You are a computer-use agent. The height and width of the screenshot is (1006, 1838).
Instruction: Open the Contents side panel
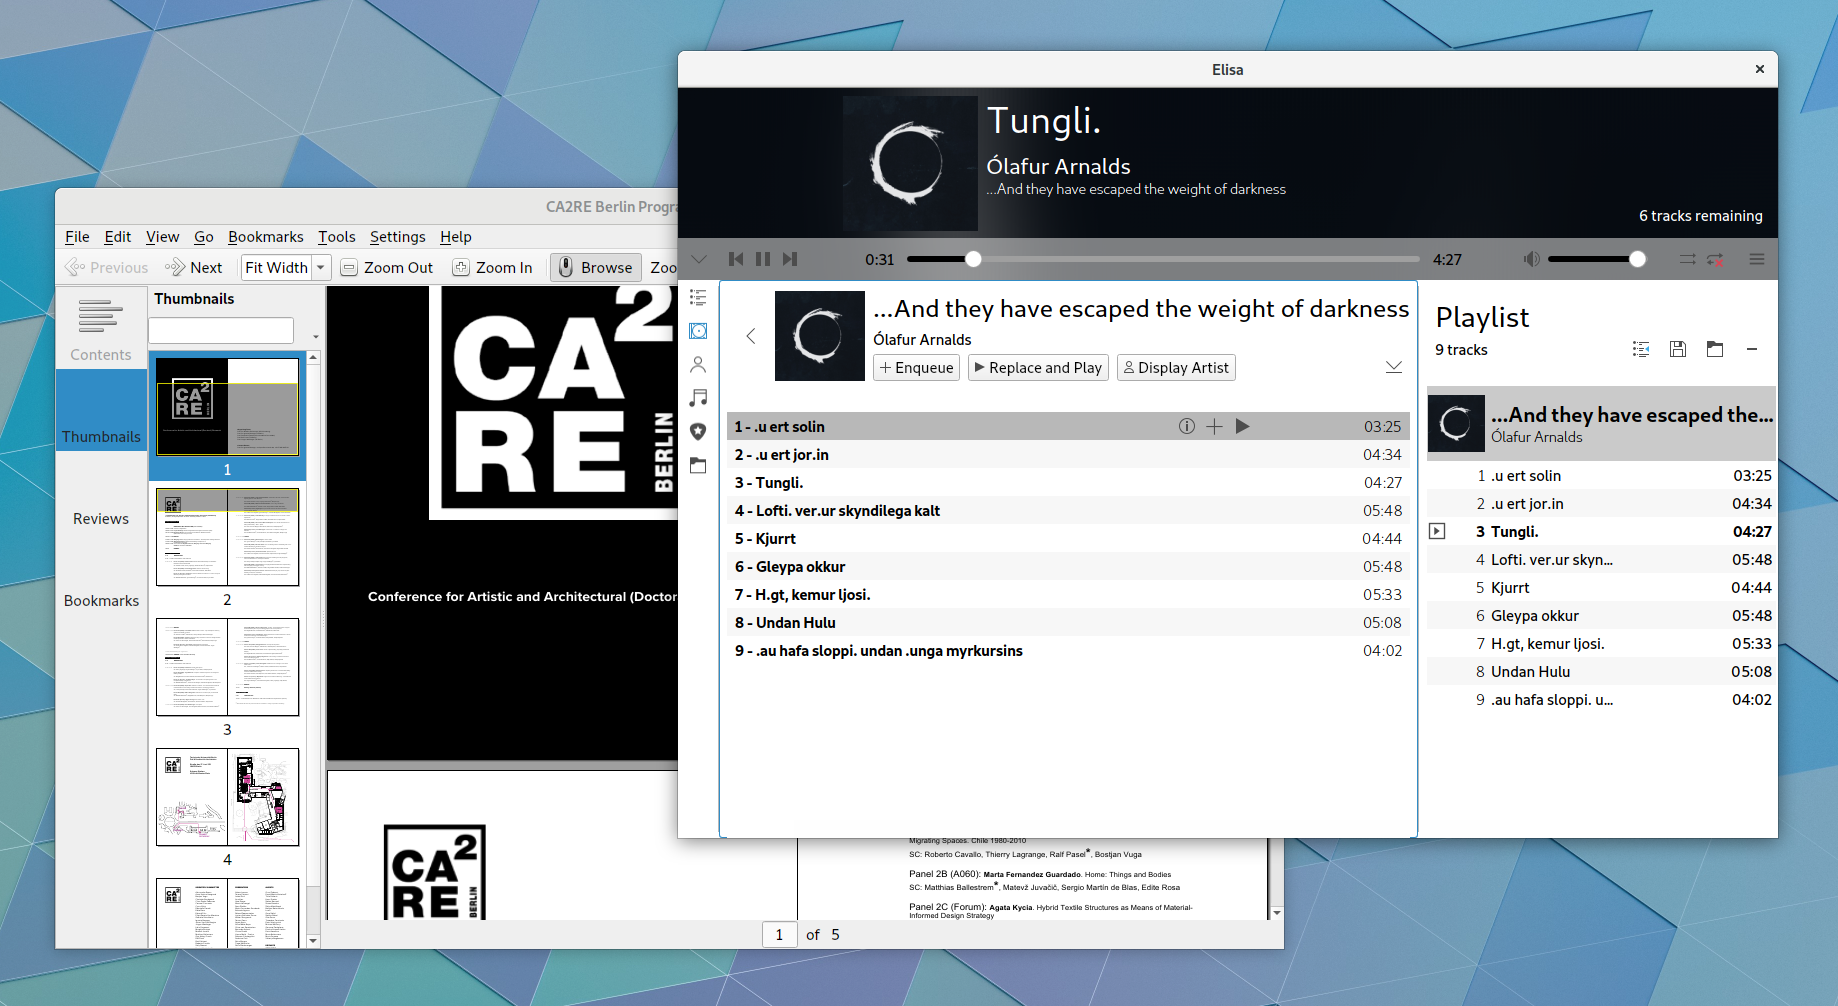pyautogui.click(x=101, y=328)
